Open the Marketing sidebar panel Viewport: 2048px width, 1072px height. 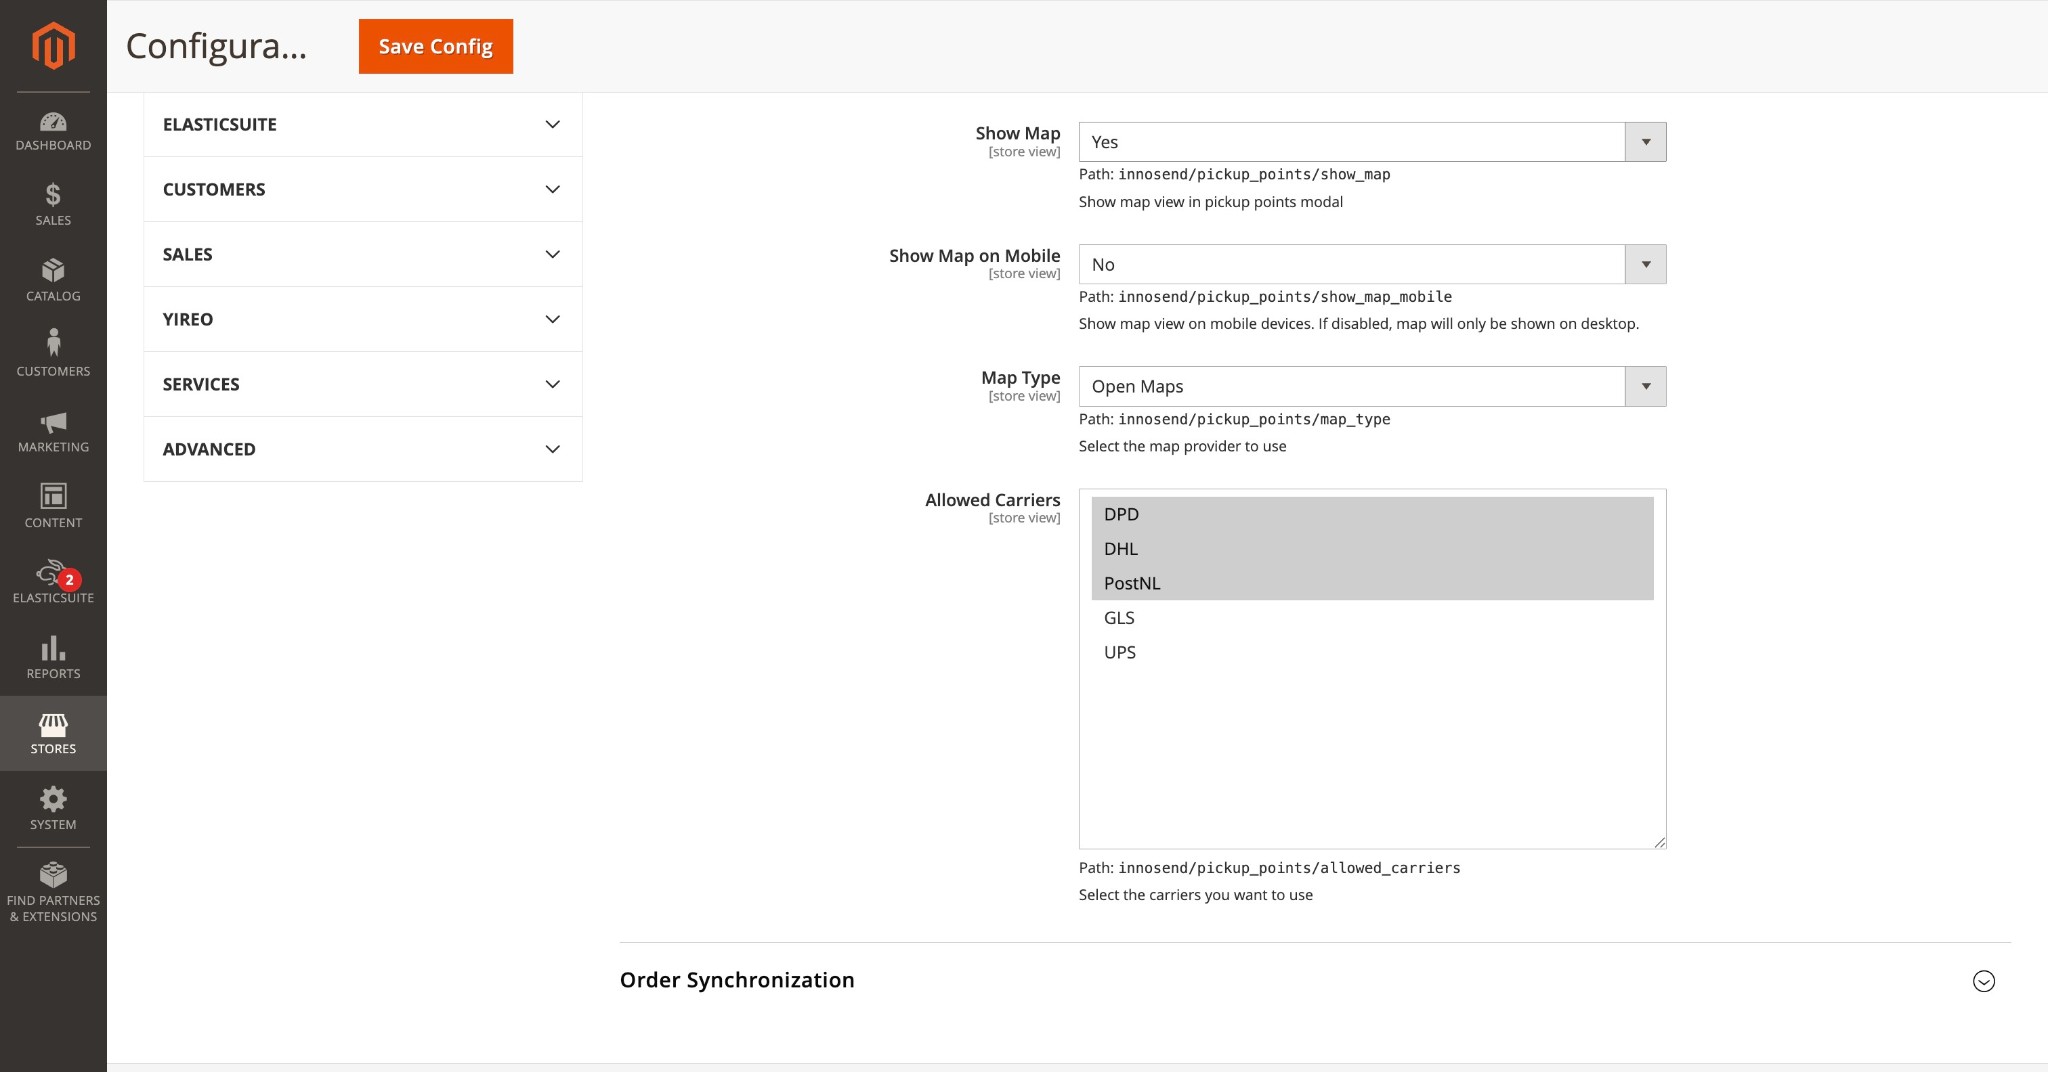click(53, 431)
